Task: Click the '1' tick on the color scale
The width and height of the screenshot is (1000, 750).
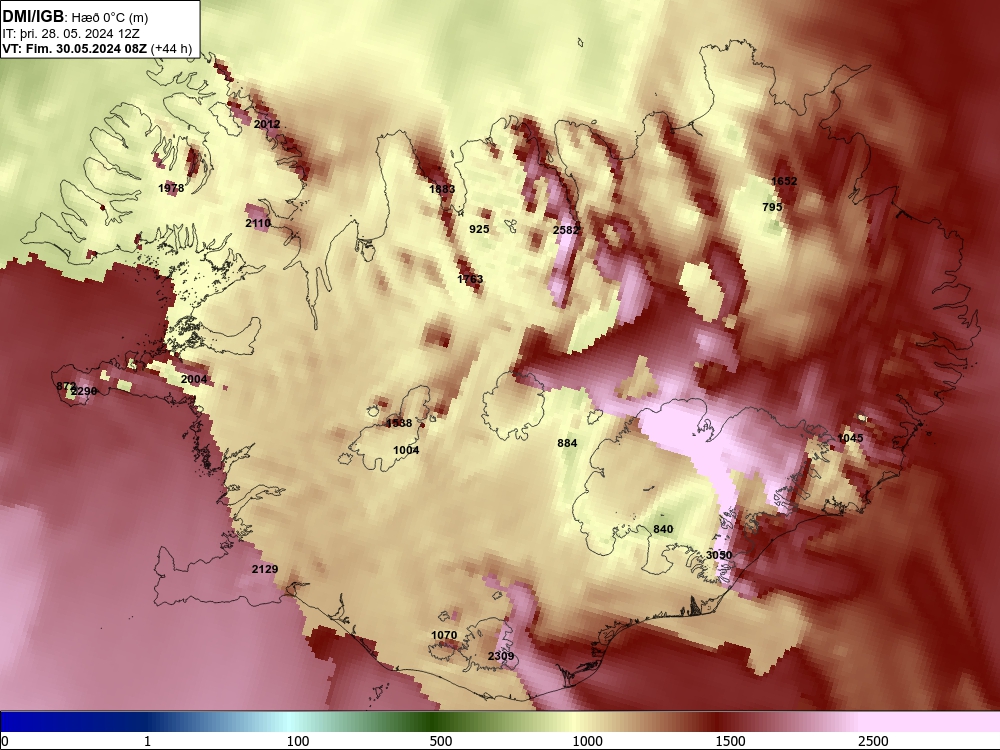Action: click(147, 741)
